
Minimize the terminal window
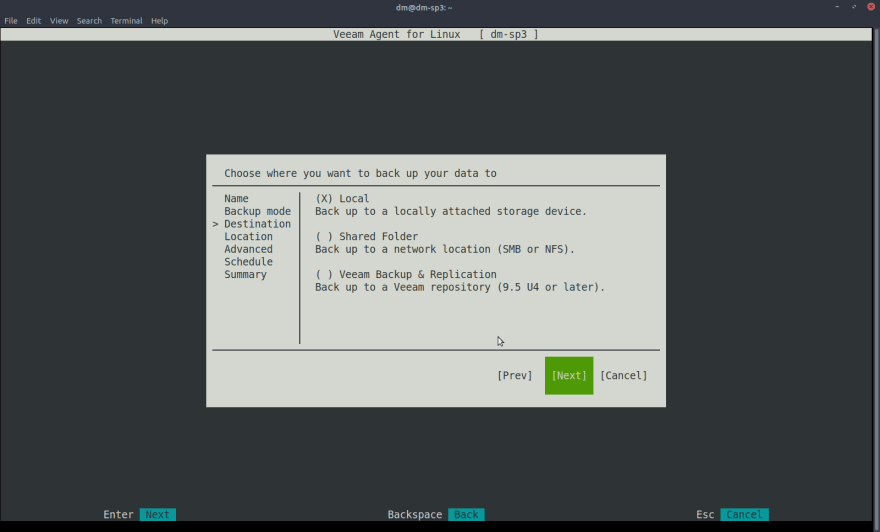(x=837, y=7)
